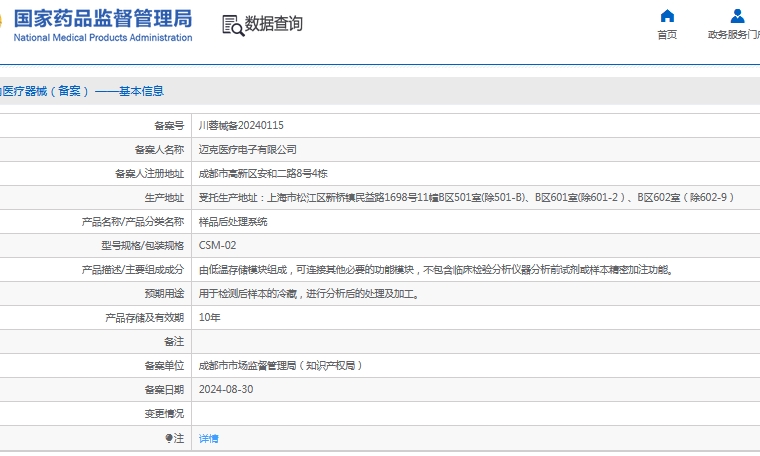
Task: Select address 成都市高新区安和二路8号4栋
Action: coord(263,173)
